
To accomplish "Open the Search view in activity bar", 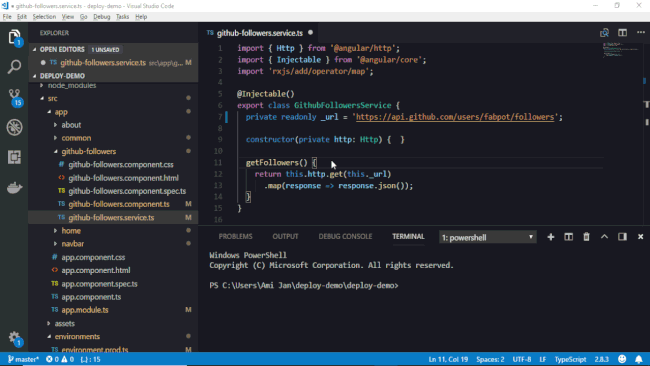I will tap(14, 67).
